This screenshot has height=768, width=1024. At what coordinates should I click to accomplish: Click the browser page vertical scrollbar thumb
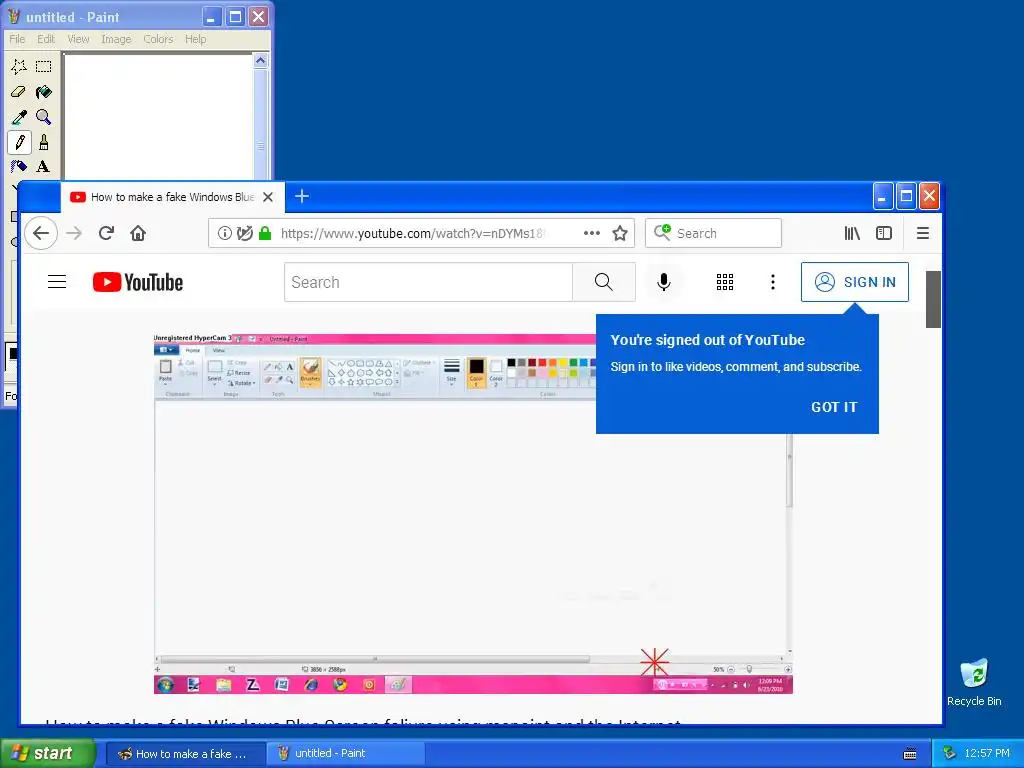point(933,299)
